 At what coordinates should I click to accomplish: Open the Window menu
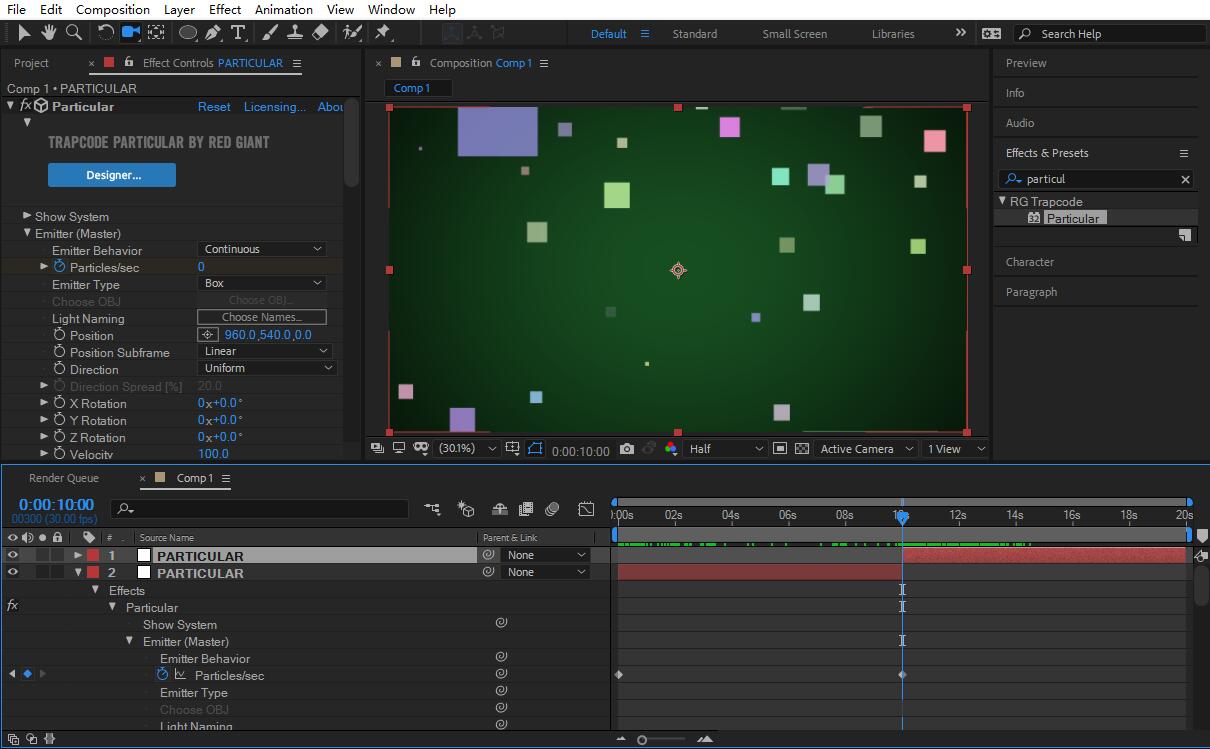coord(391,9)
